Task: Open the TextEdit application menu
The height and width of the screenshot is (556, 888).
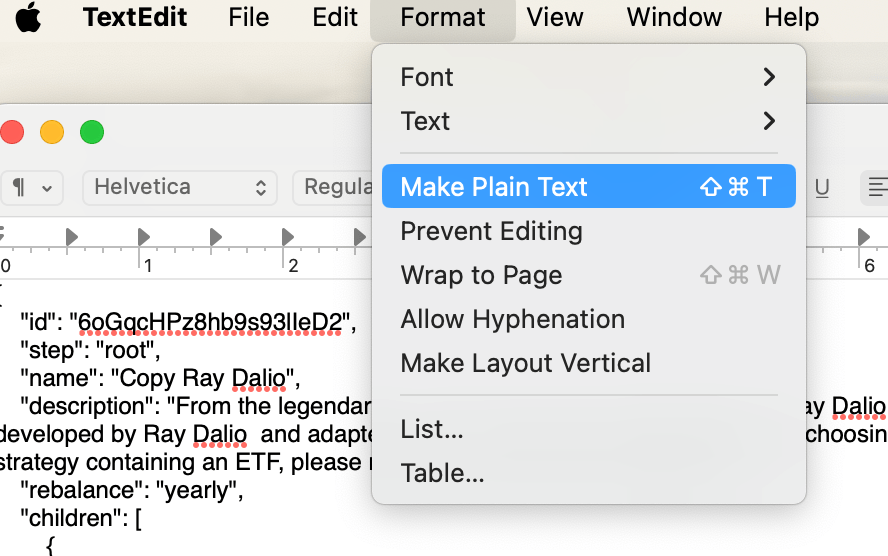Action: point(135,17)
